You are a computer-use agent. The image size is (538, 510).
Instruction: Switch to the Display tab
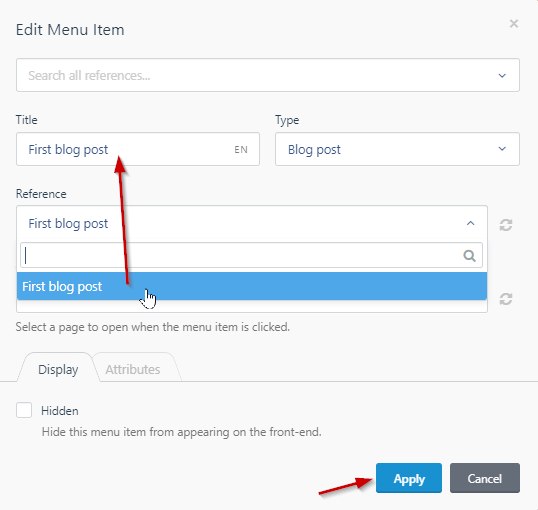(x=58, y=370)
